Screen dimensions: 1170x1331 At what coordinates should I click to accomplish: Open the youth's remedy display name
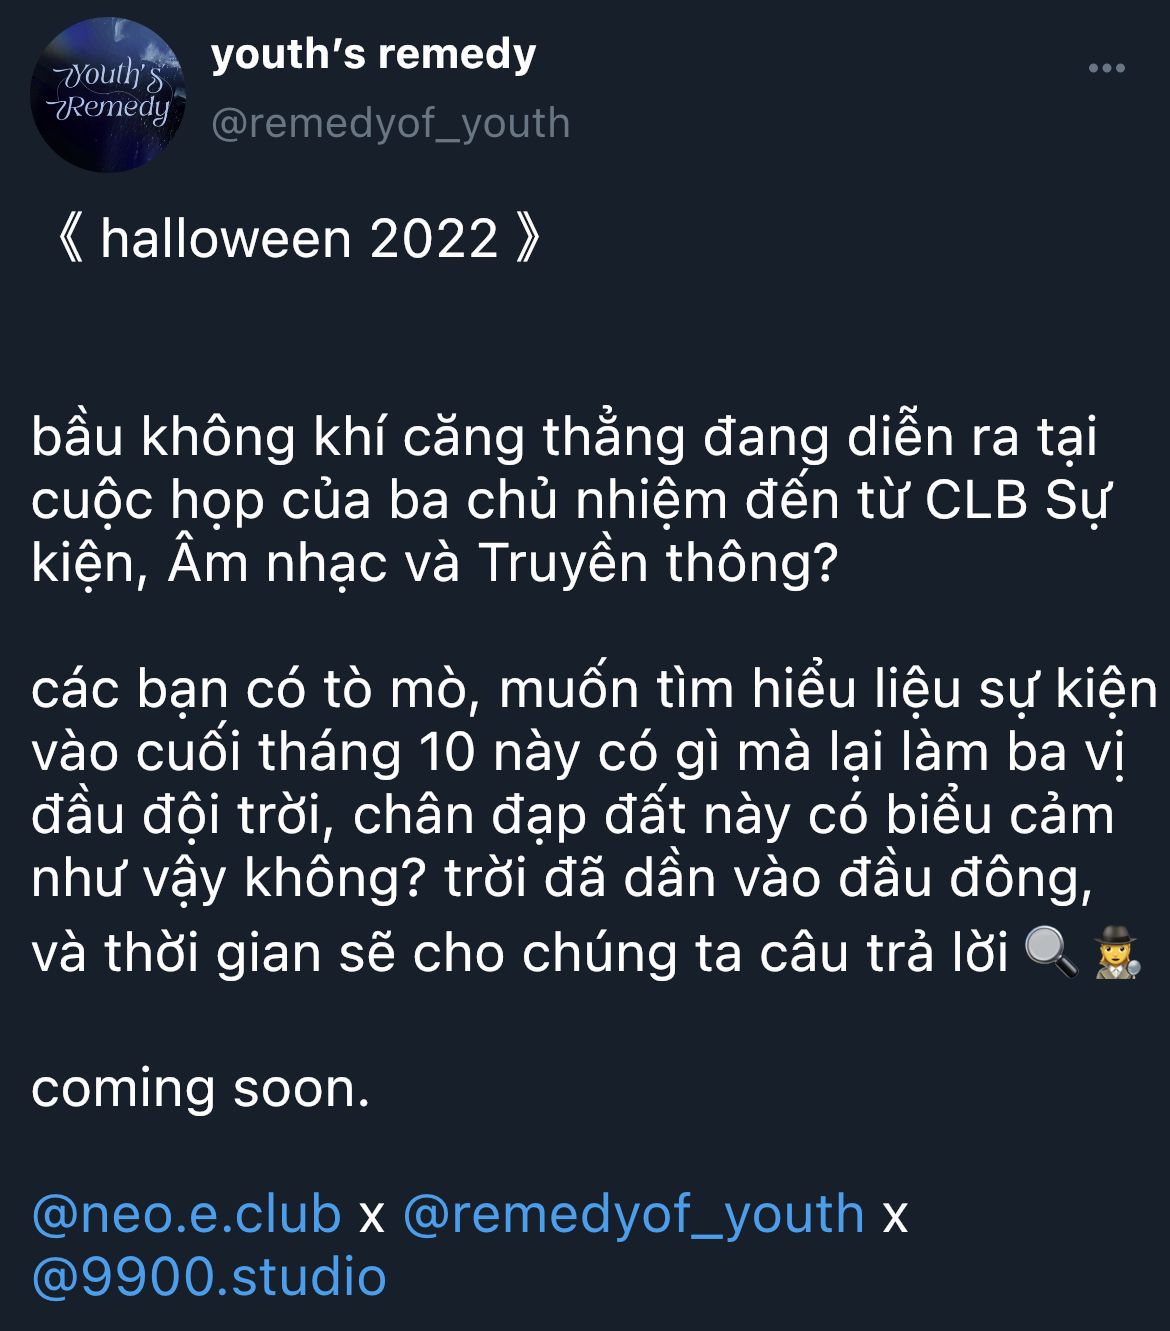[373, 54]
